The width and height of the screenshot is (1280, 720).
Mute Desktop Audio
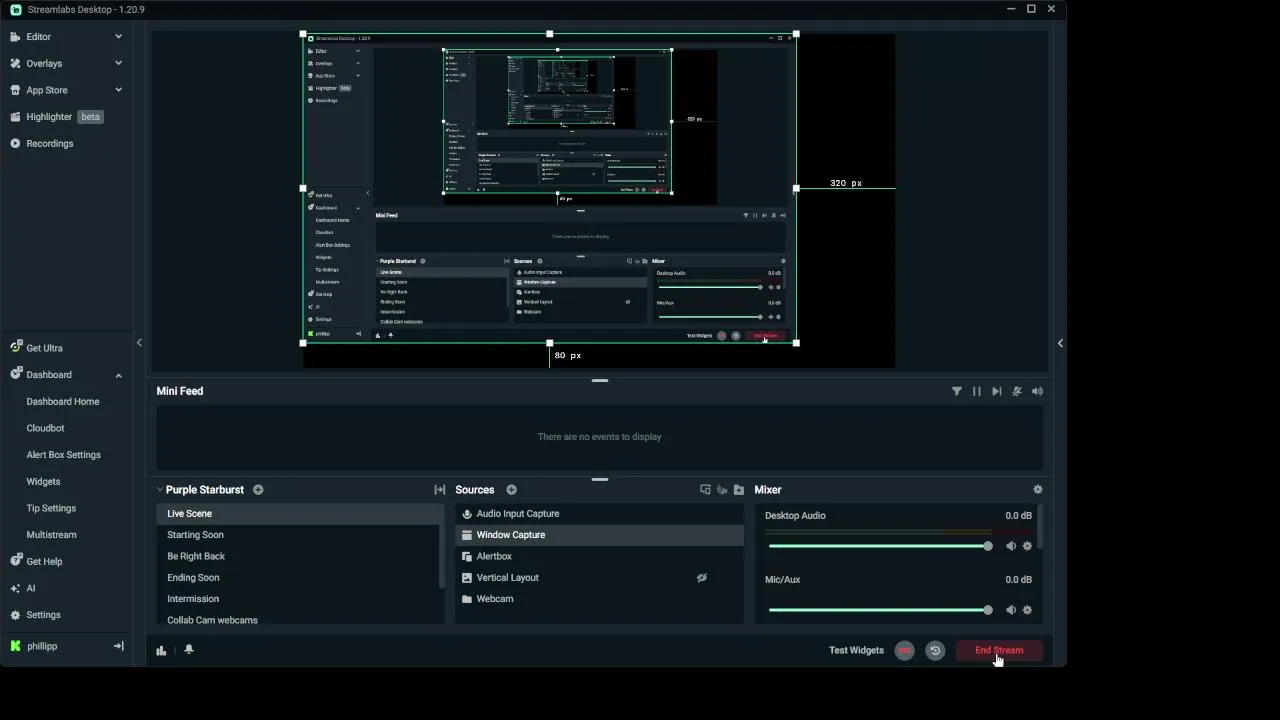tap(1010, 546)
